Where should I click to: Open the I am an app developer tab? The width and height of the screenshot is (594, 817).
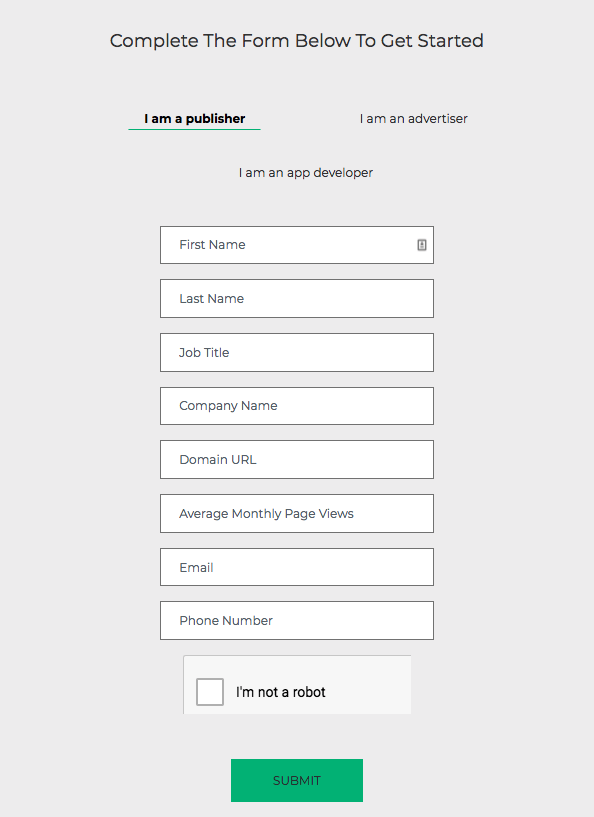click(306, 172)
